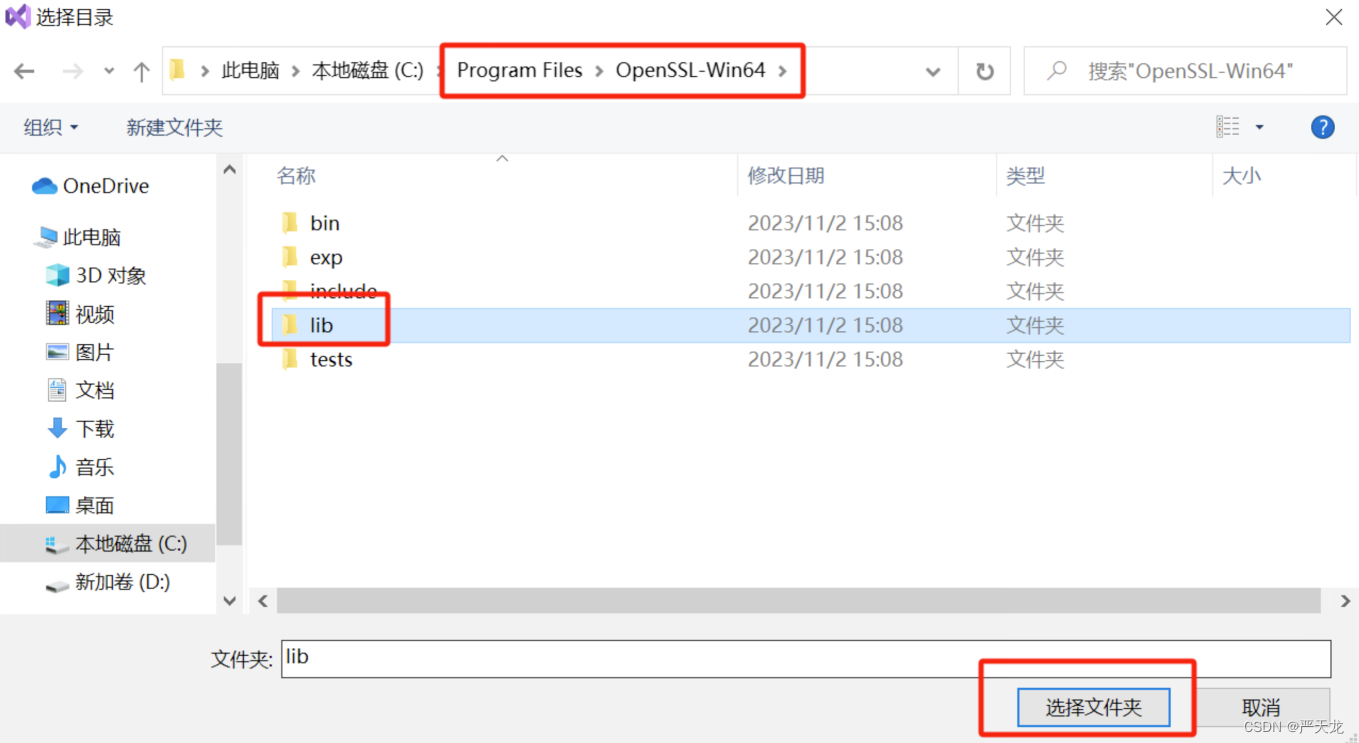
Task: Select the lib folder row
Action: [810, 325]
